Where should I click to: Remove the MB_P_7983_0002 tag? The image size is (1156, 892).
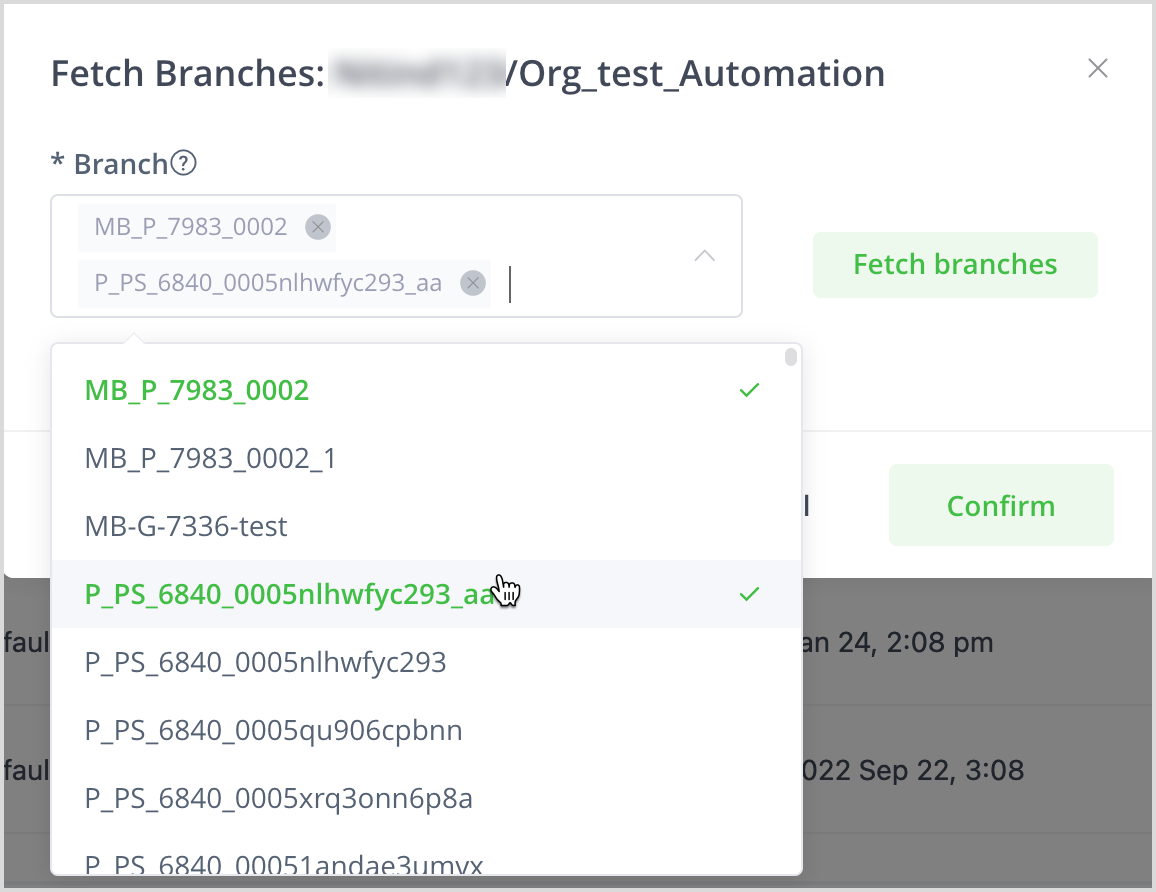pyautogui.click(x=318, y=227)
